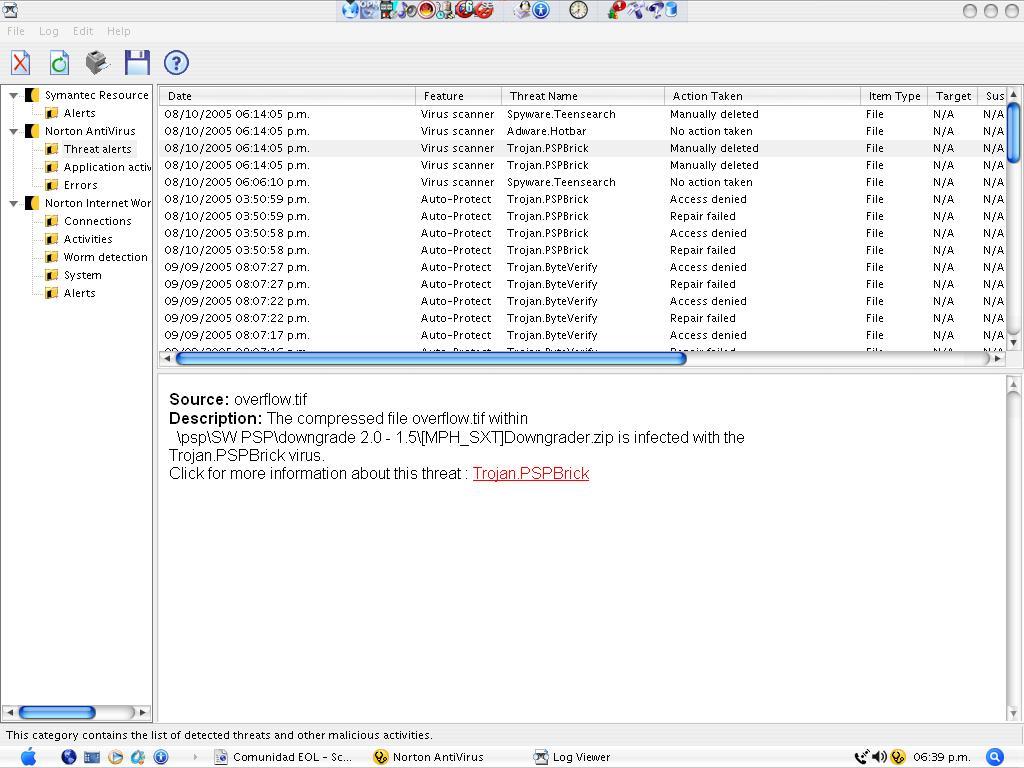The height and width of the screenshot is (768, 1024).
Task: Collapse the Norton AntiVirus tree node
Action: (x=13, y=131)
